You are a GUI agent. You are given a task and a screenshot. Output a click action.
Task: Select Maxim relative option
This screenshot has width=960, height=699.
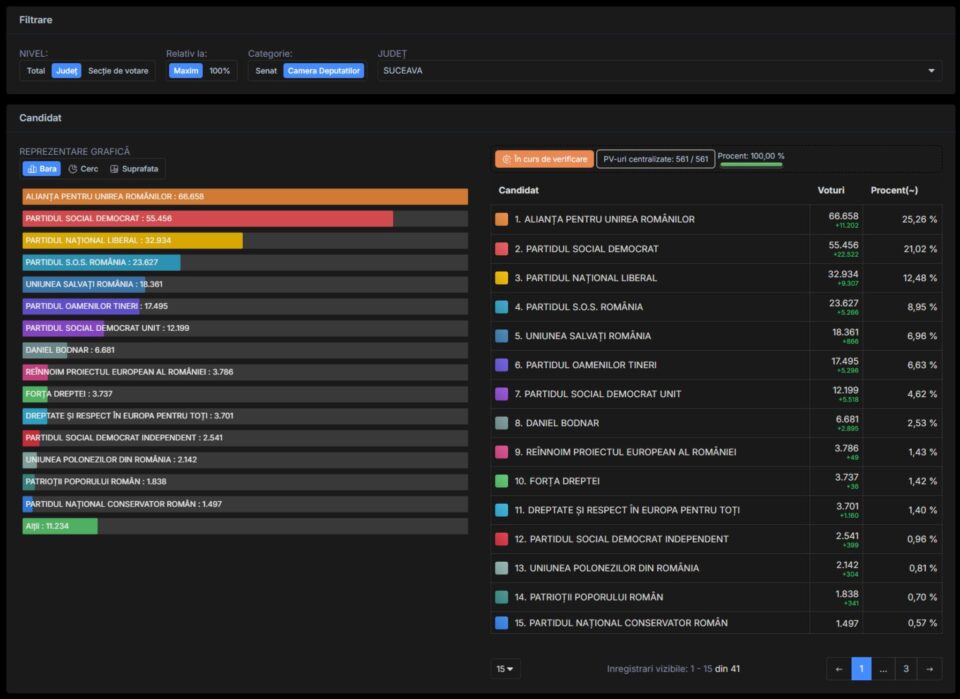[186, 71]
